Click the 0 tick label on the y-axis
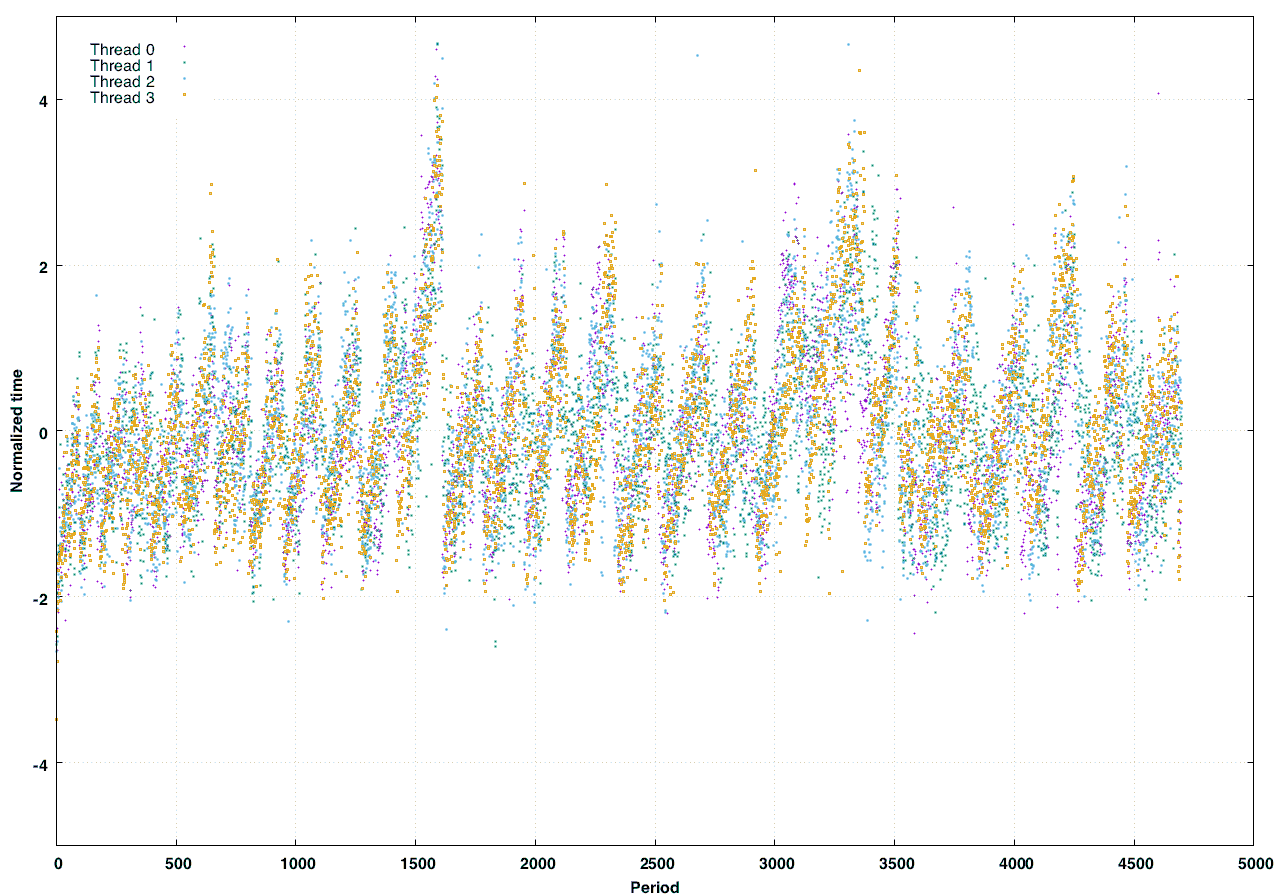 [42, 432]
